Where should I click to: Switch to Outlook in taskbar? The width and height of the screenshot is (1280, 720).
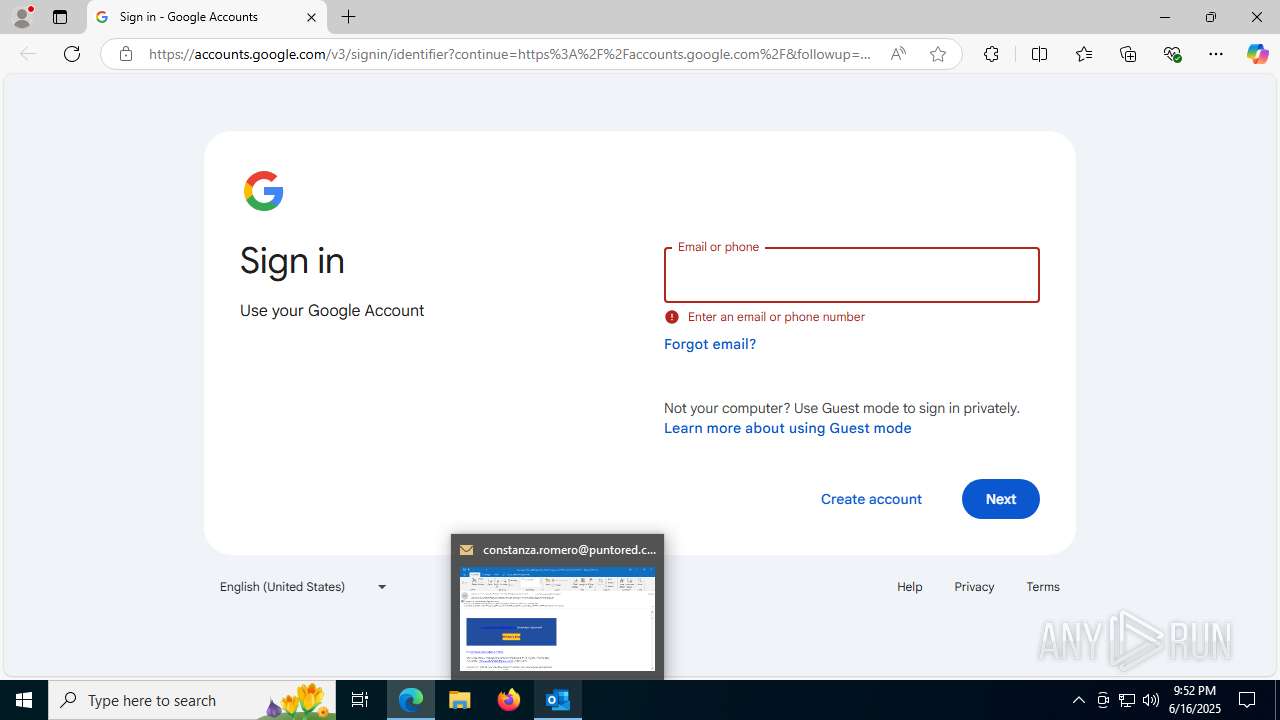coord(558,700)
